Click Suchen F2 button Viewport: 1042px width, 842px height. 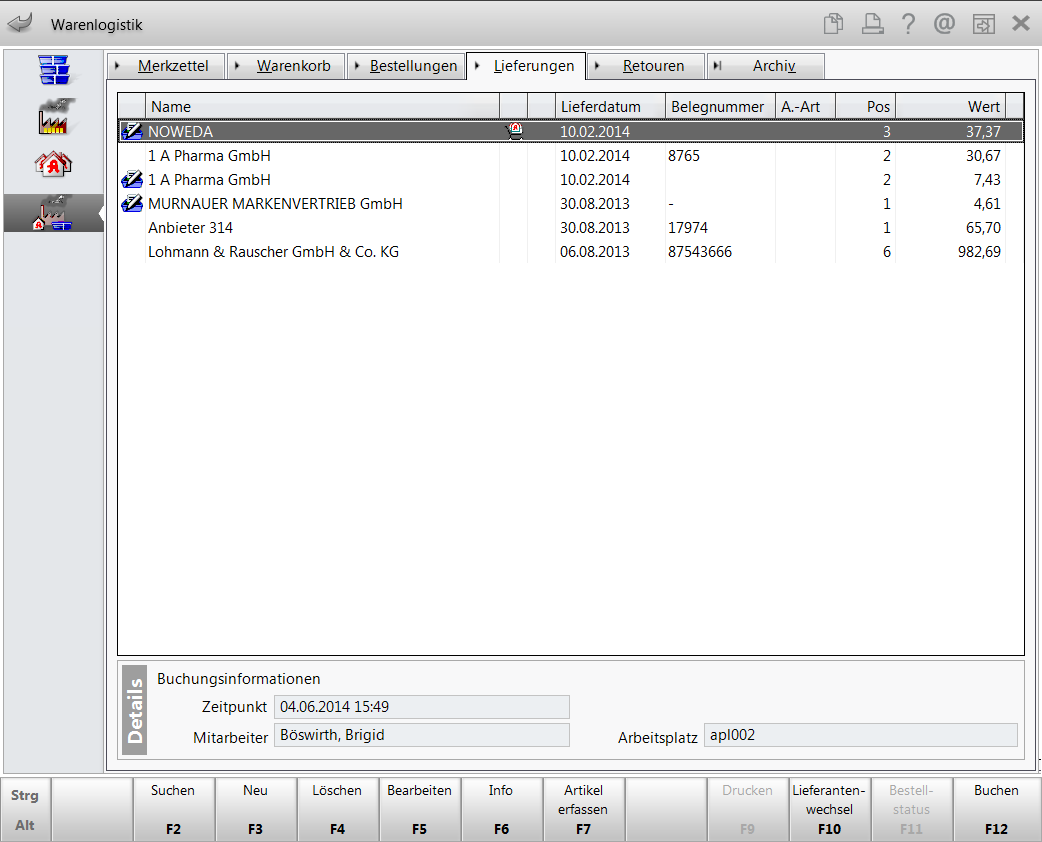click(173, 809)
